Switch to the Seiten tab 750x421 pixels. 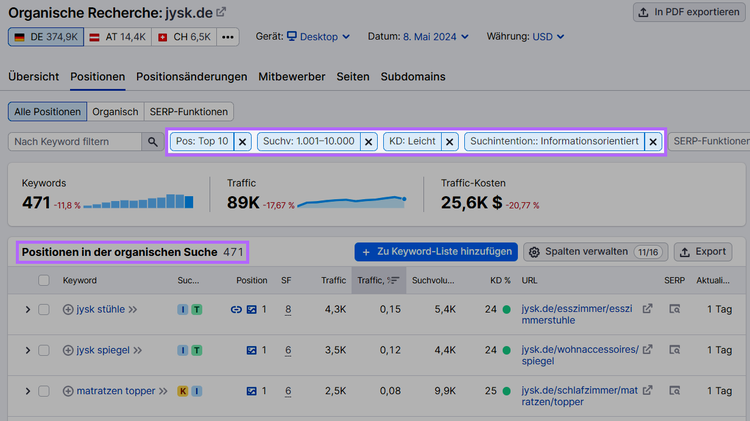[x=353, y=77]
